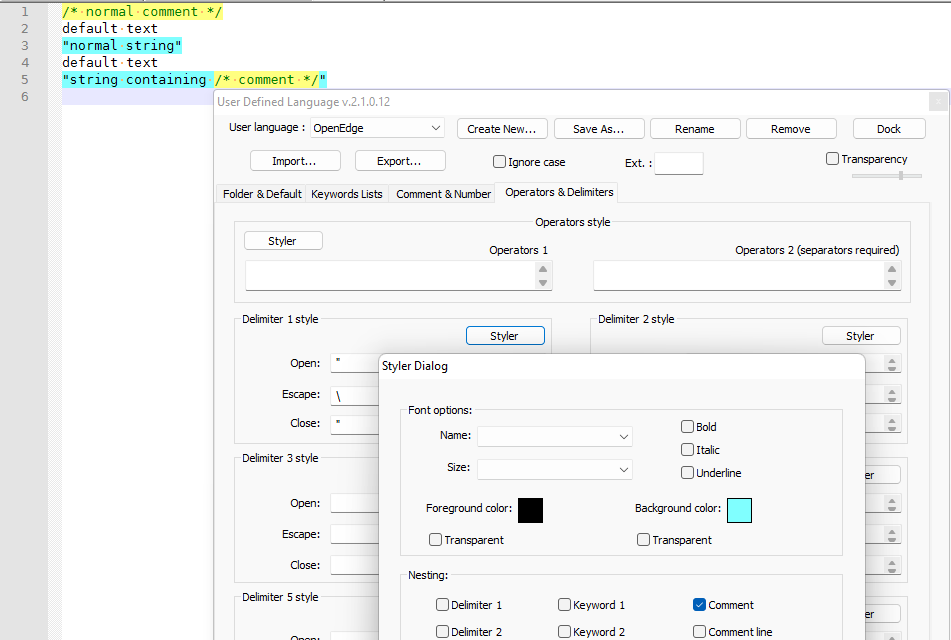Click the Create New... button
951x640 pixels.
click(502, 129)
